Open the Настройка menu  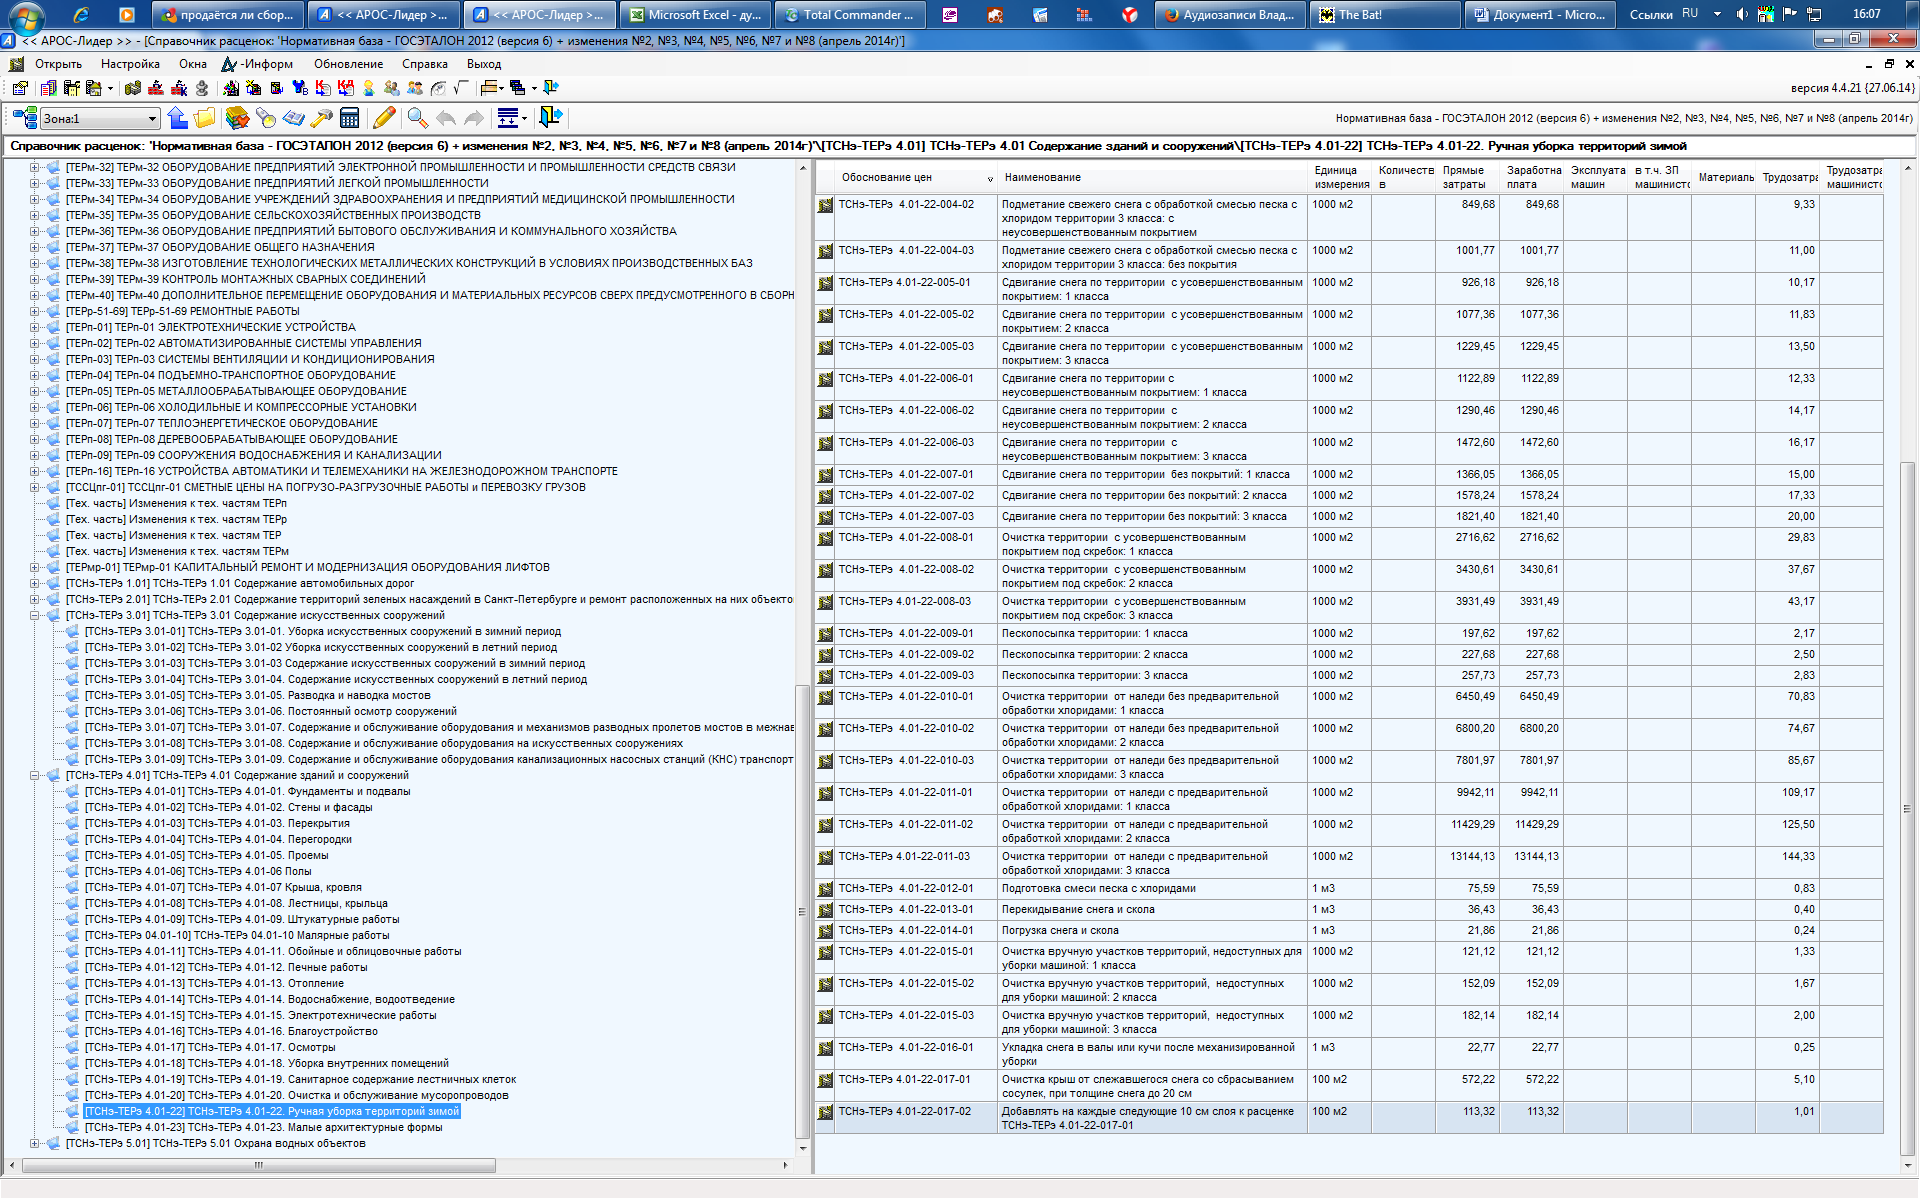pyautogui.click(x=130, y=64)
